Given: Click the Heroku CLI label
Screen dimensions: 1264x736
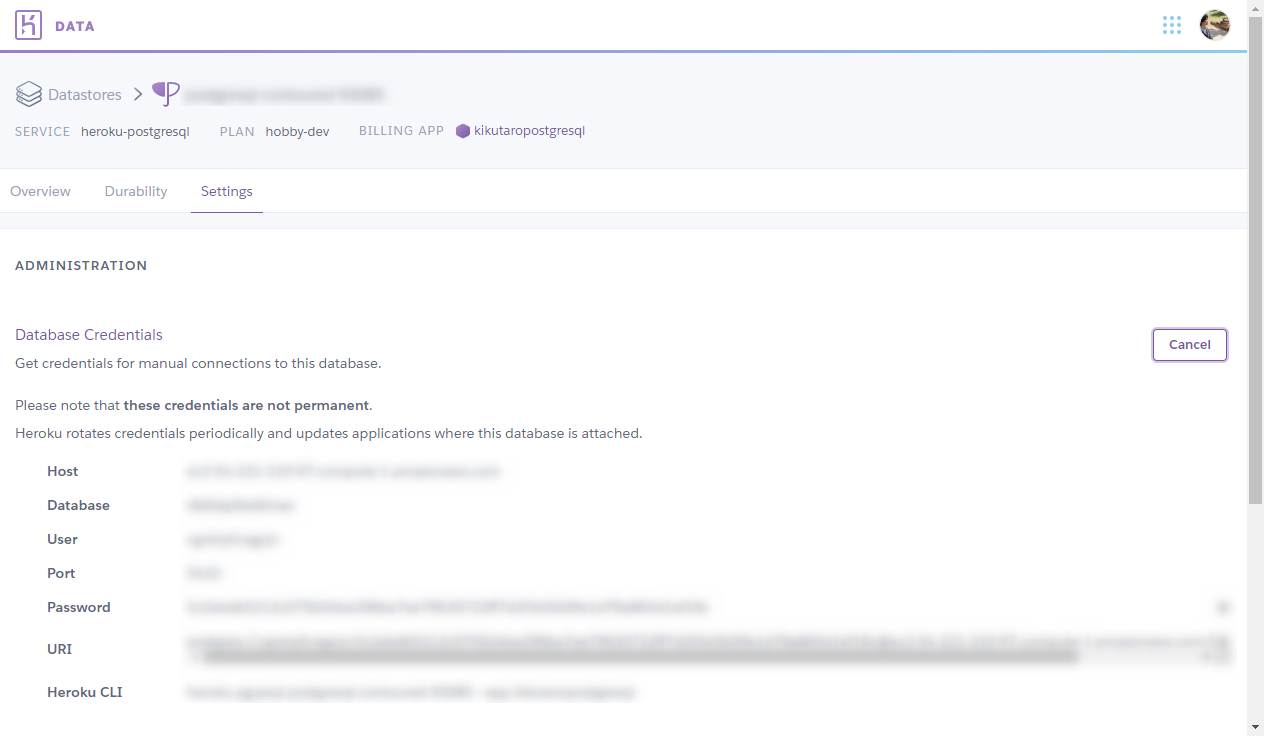Looking at the screenshot, I should pos(85,692).
